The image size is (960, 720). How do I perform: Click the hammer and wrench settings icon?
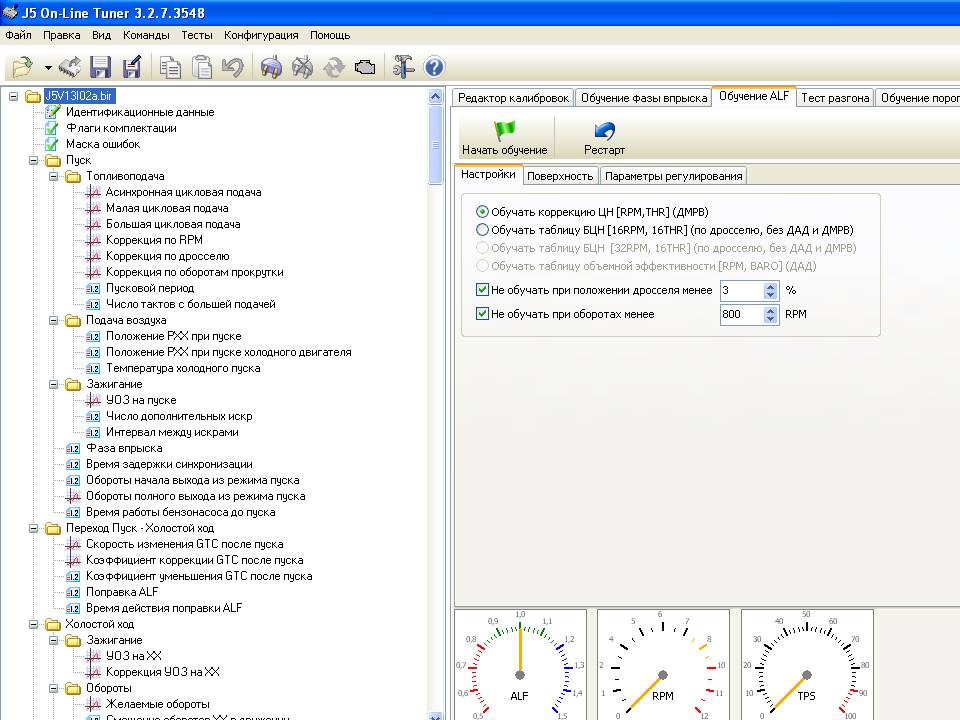tap(402, 67)
